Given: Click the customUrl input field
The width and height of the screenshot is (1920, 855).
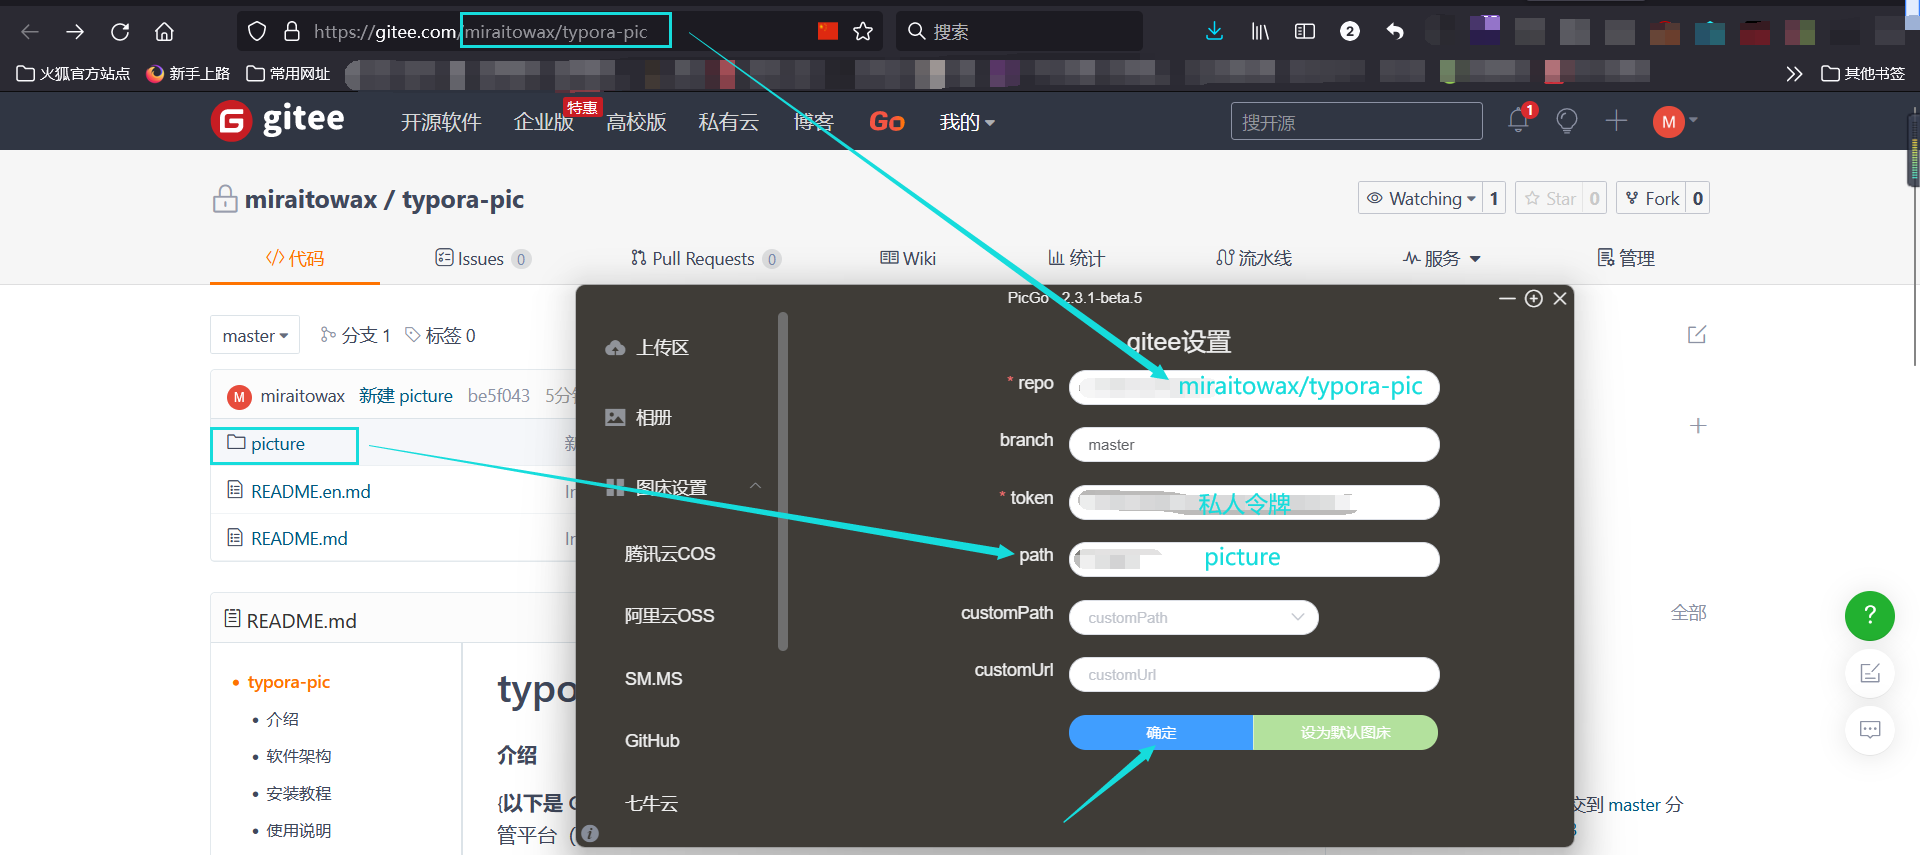Looking at the screenshot, I should [x=1254, y=675].
